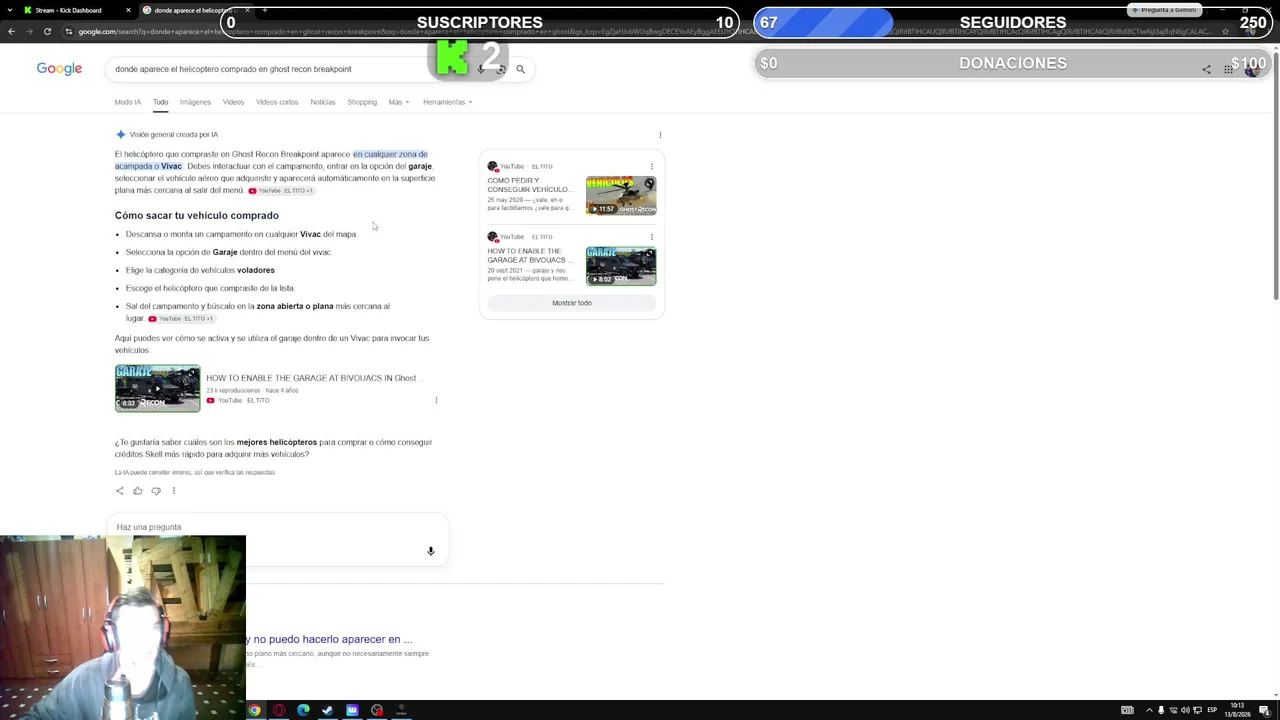Run the search with the magnifier icon
The image size is (1280, 720).
click(x=520, y=69)
